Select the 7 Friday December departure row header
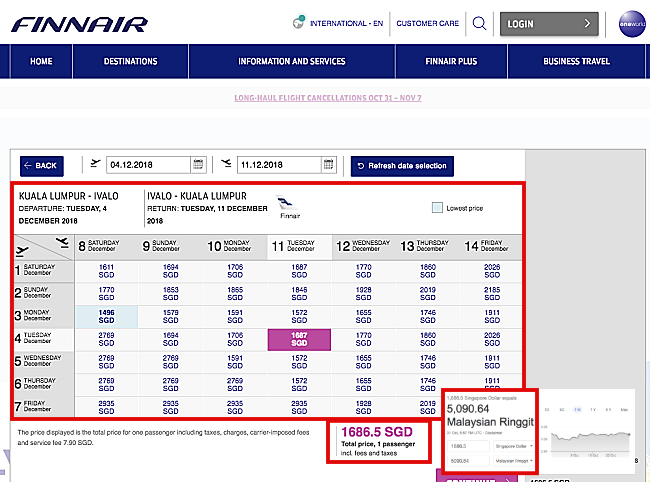The width and height of the screenshot is (650, 482). tap(44, 407)
